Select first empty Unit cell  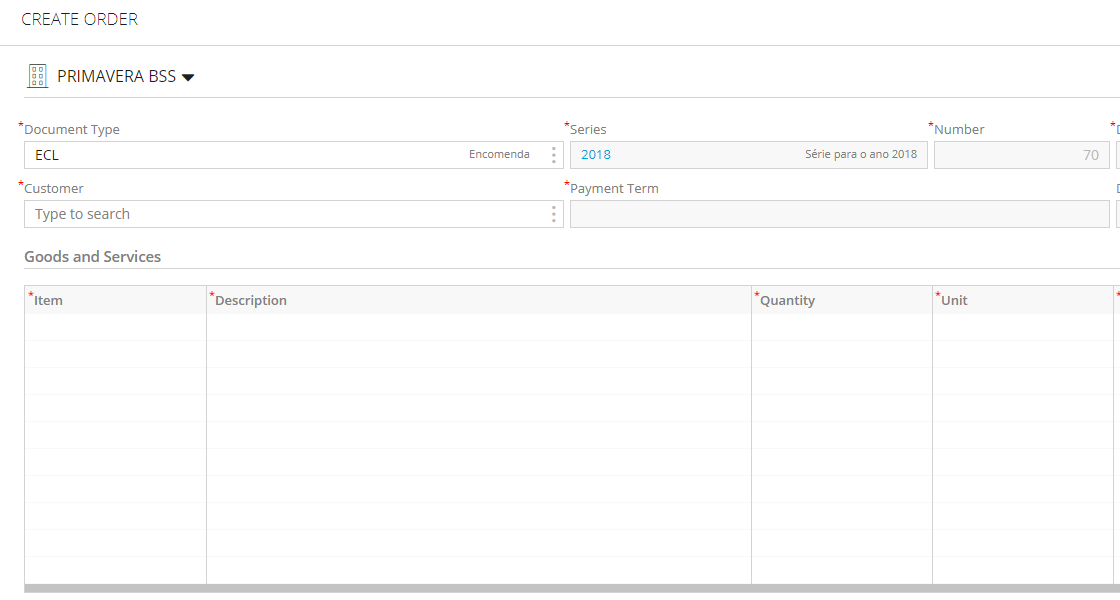[x=1023, y=327]
